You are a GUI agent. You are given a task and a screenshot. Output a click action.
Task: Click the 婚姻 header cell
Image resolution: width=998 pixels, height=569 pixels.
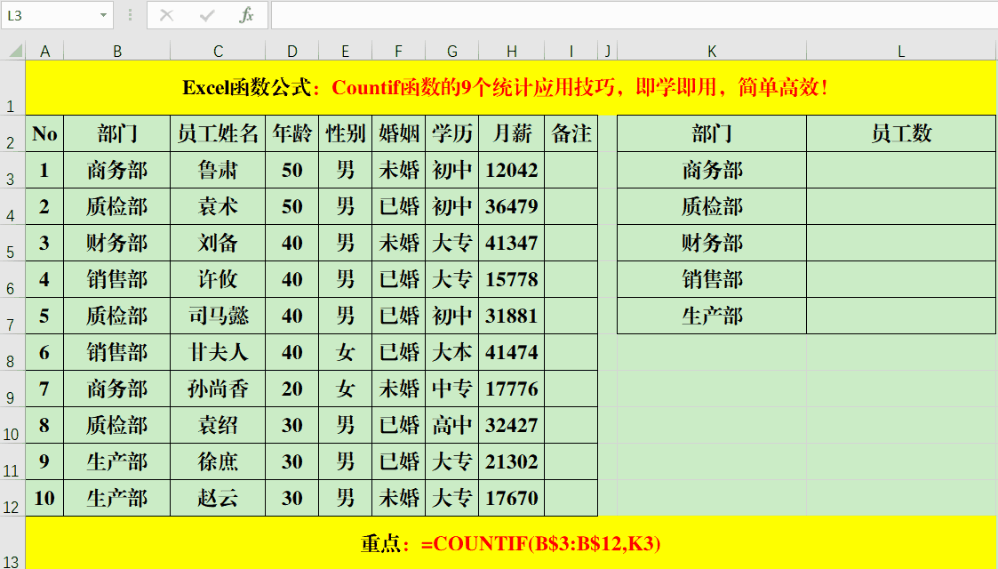click(398, 134)
